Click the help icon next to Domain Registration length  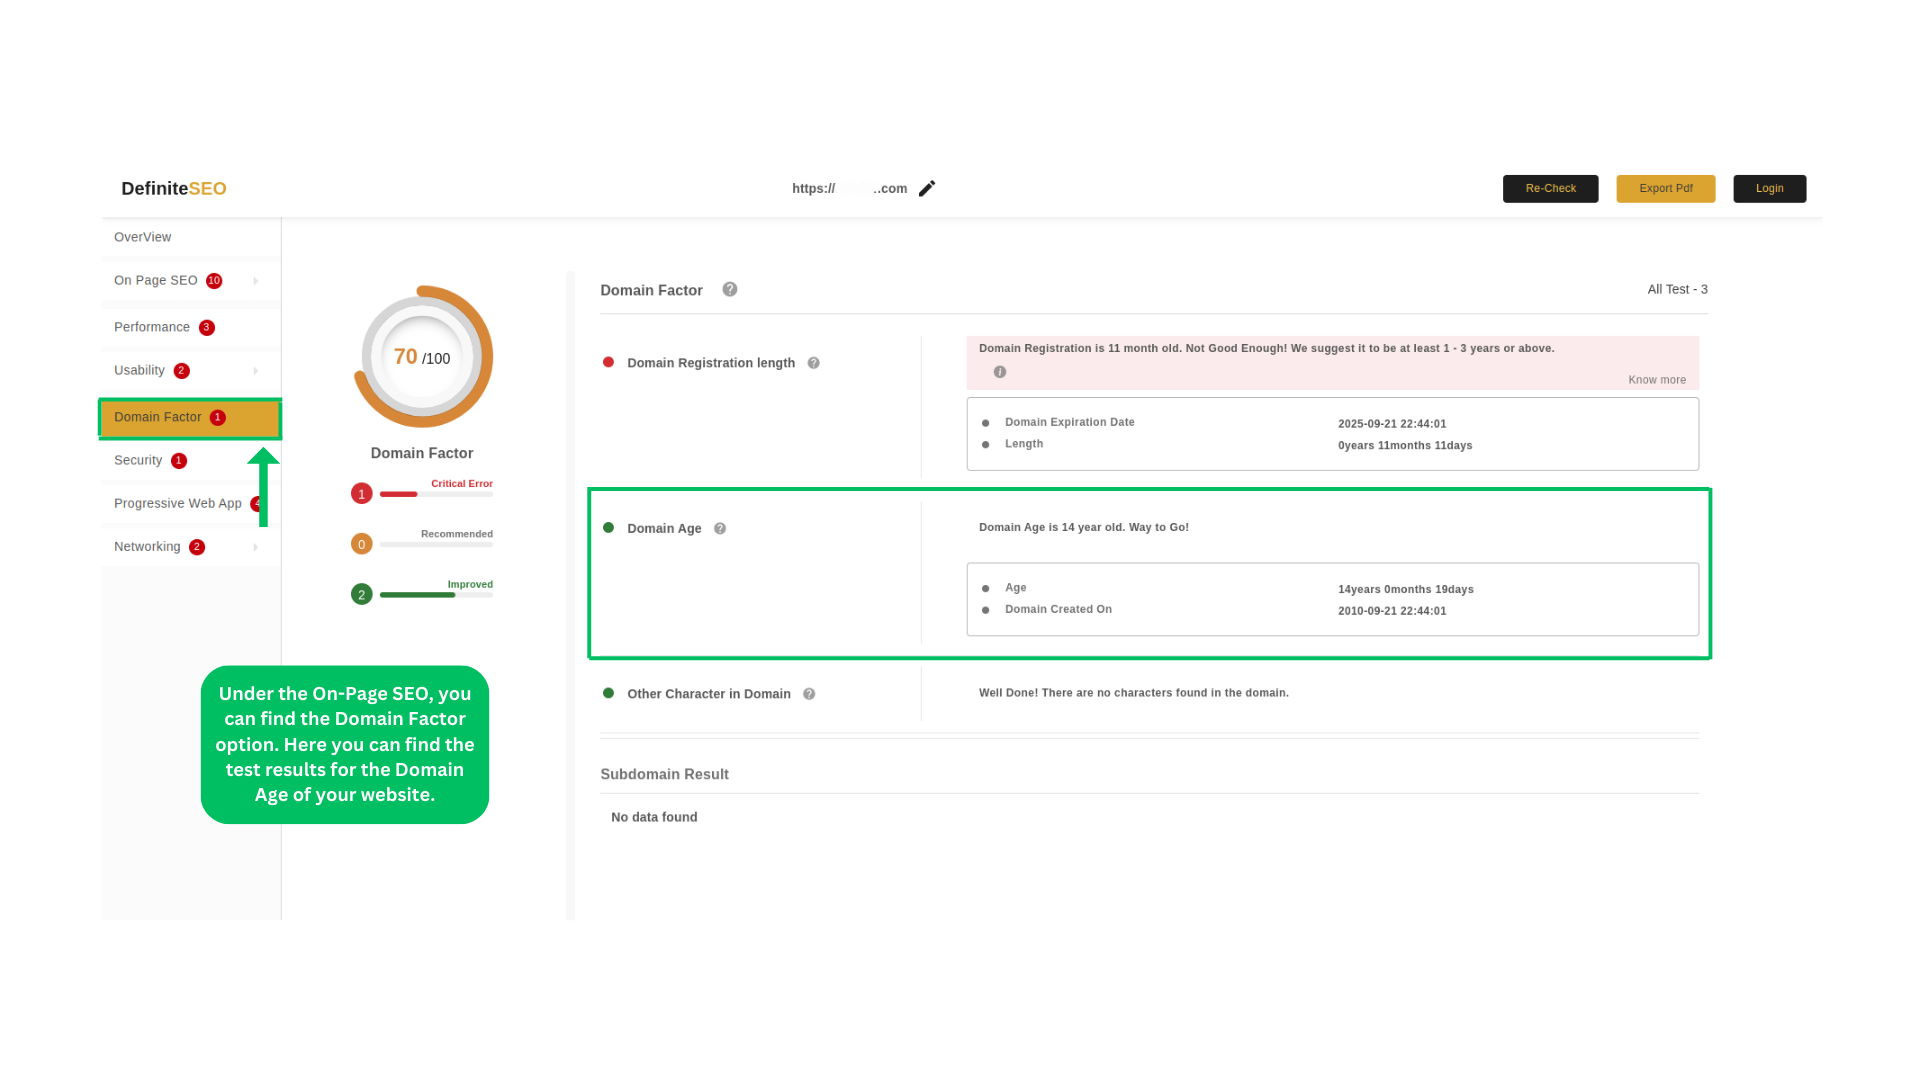[814, 363]
